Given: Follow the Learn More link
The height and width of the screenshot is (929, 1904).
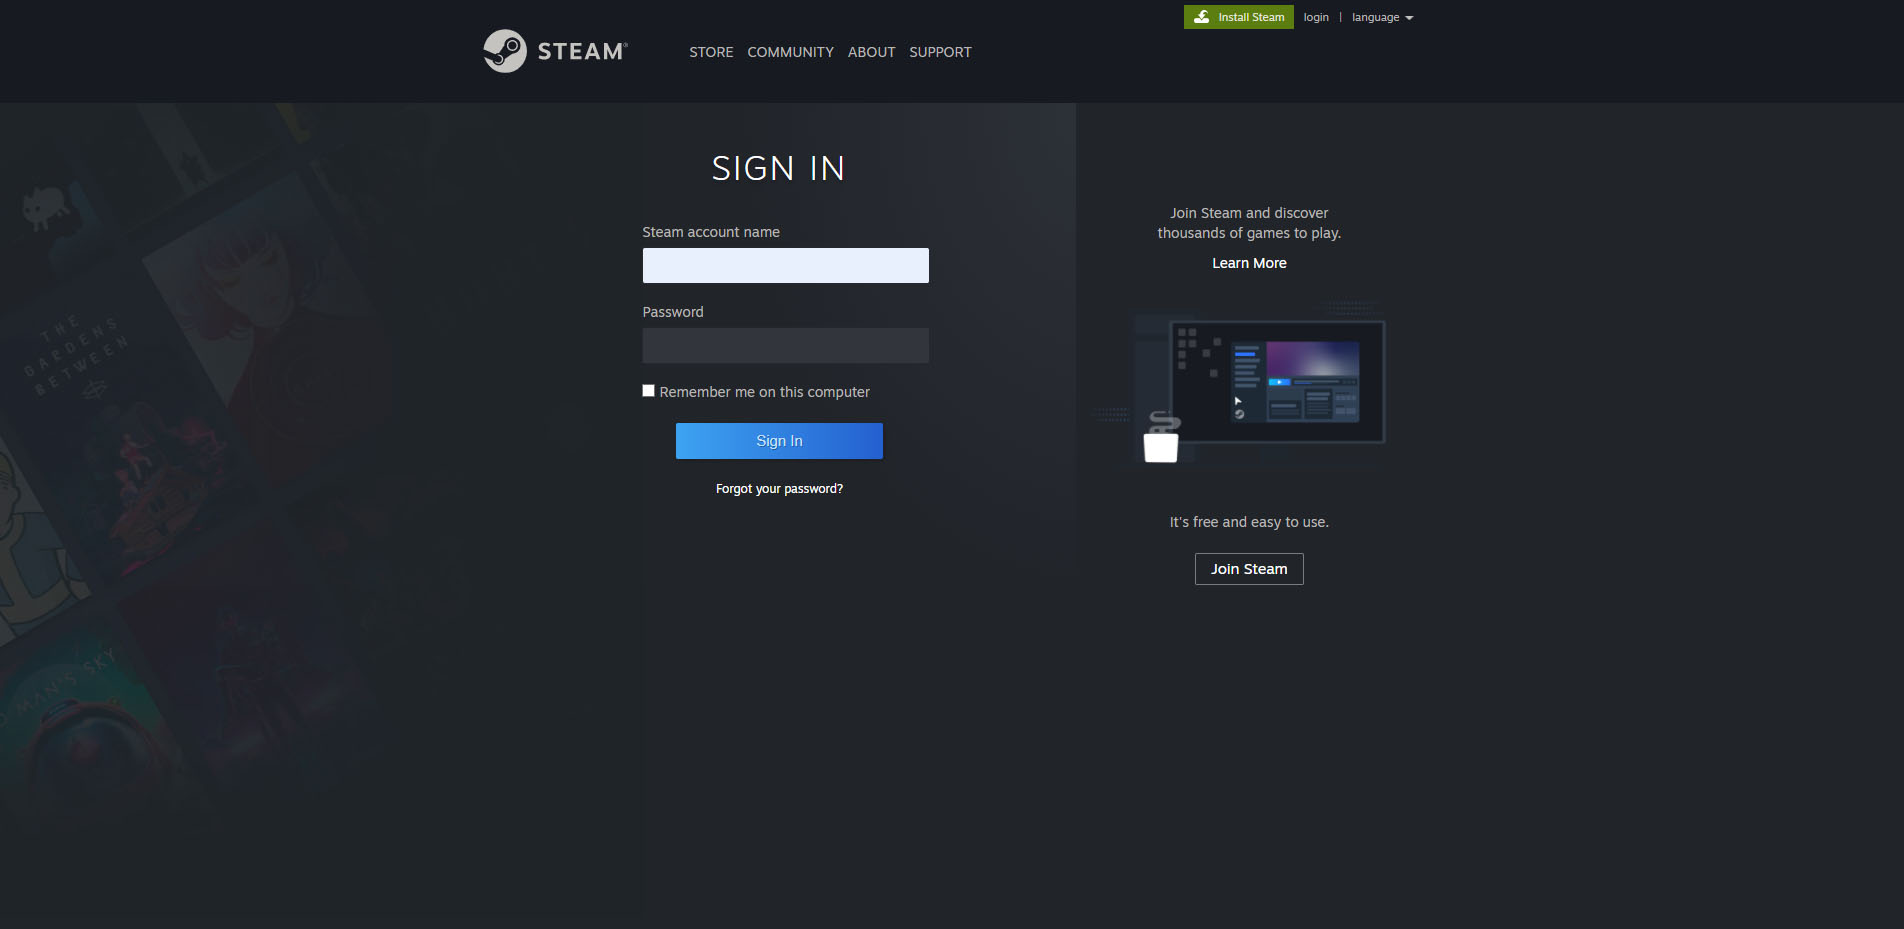Looking at the screenshot, I should 1249,263.
